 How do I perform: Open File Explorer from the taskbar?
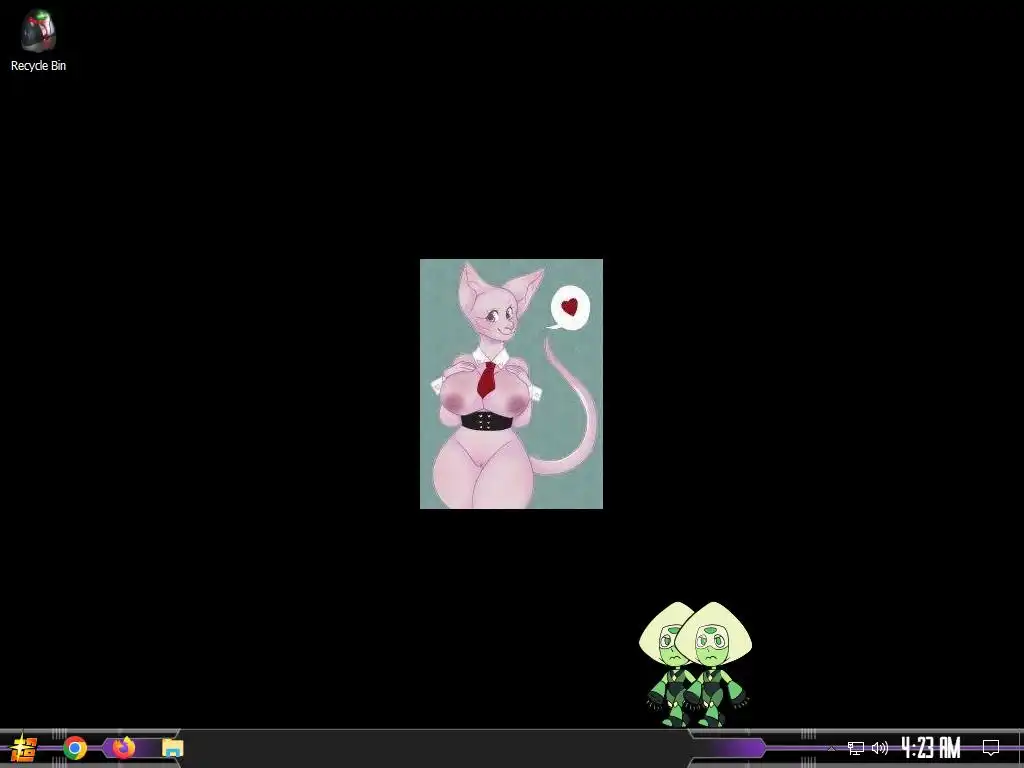[x=172, y=748]
